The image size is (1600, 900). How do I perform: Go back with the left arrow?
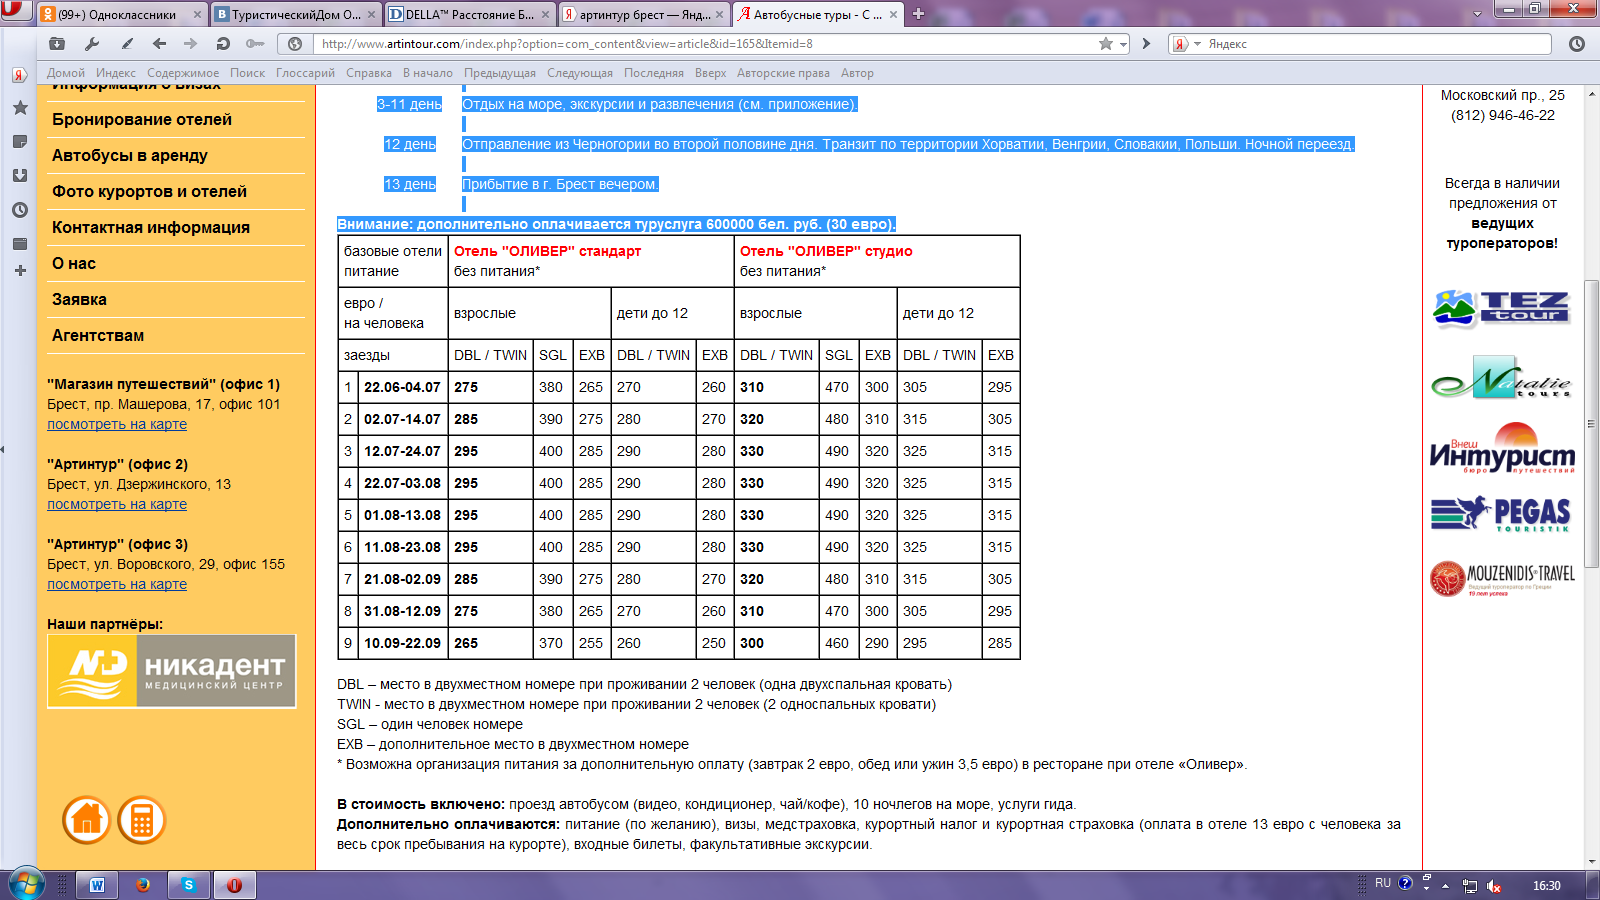click(159, 44)
